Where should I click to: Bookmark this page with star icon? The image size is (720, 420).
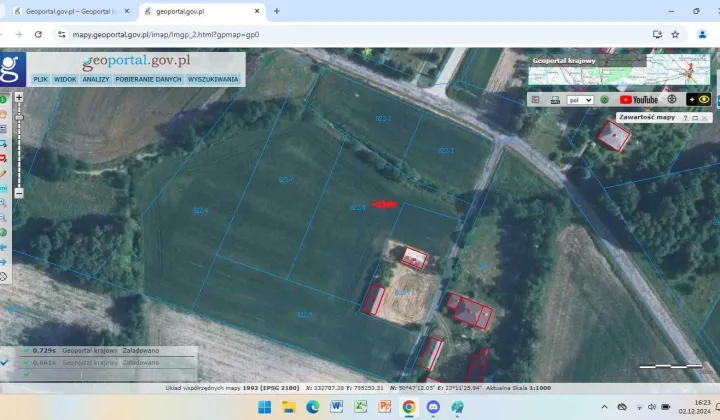pos(675,34)
